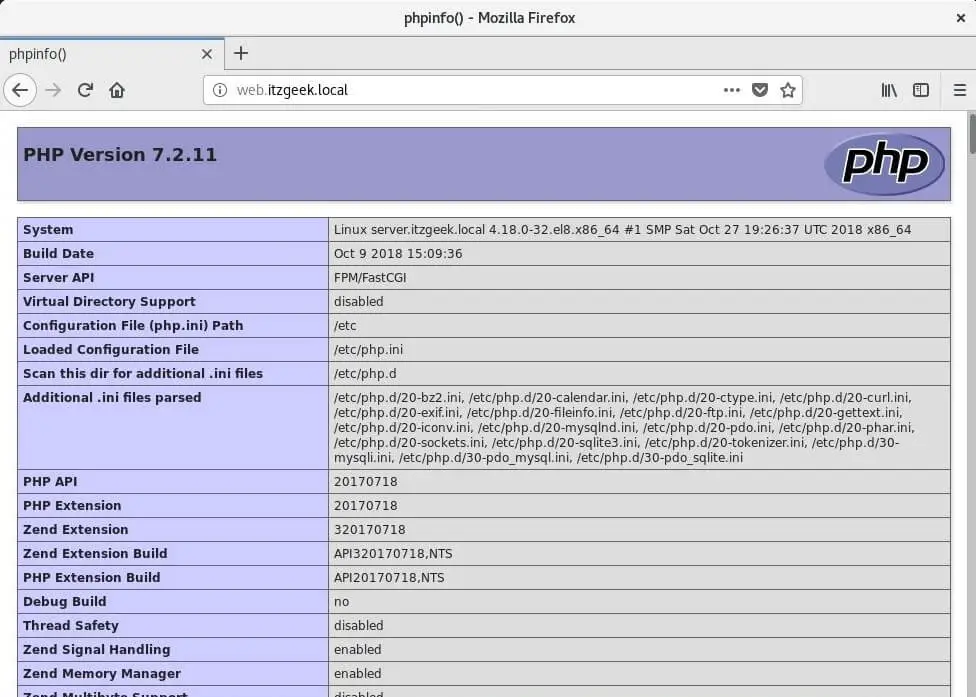Viewport: 976px width, 697px height.
Task: Select disabled value for Thread Safety
Action: 359,625
